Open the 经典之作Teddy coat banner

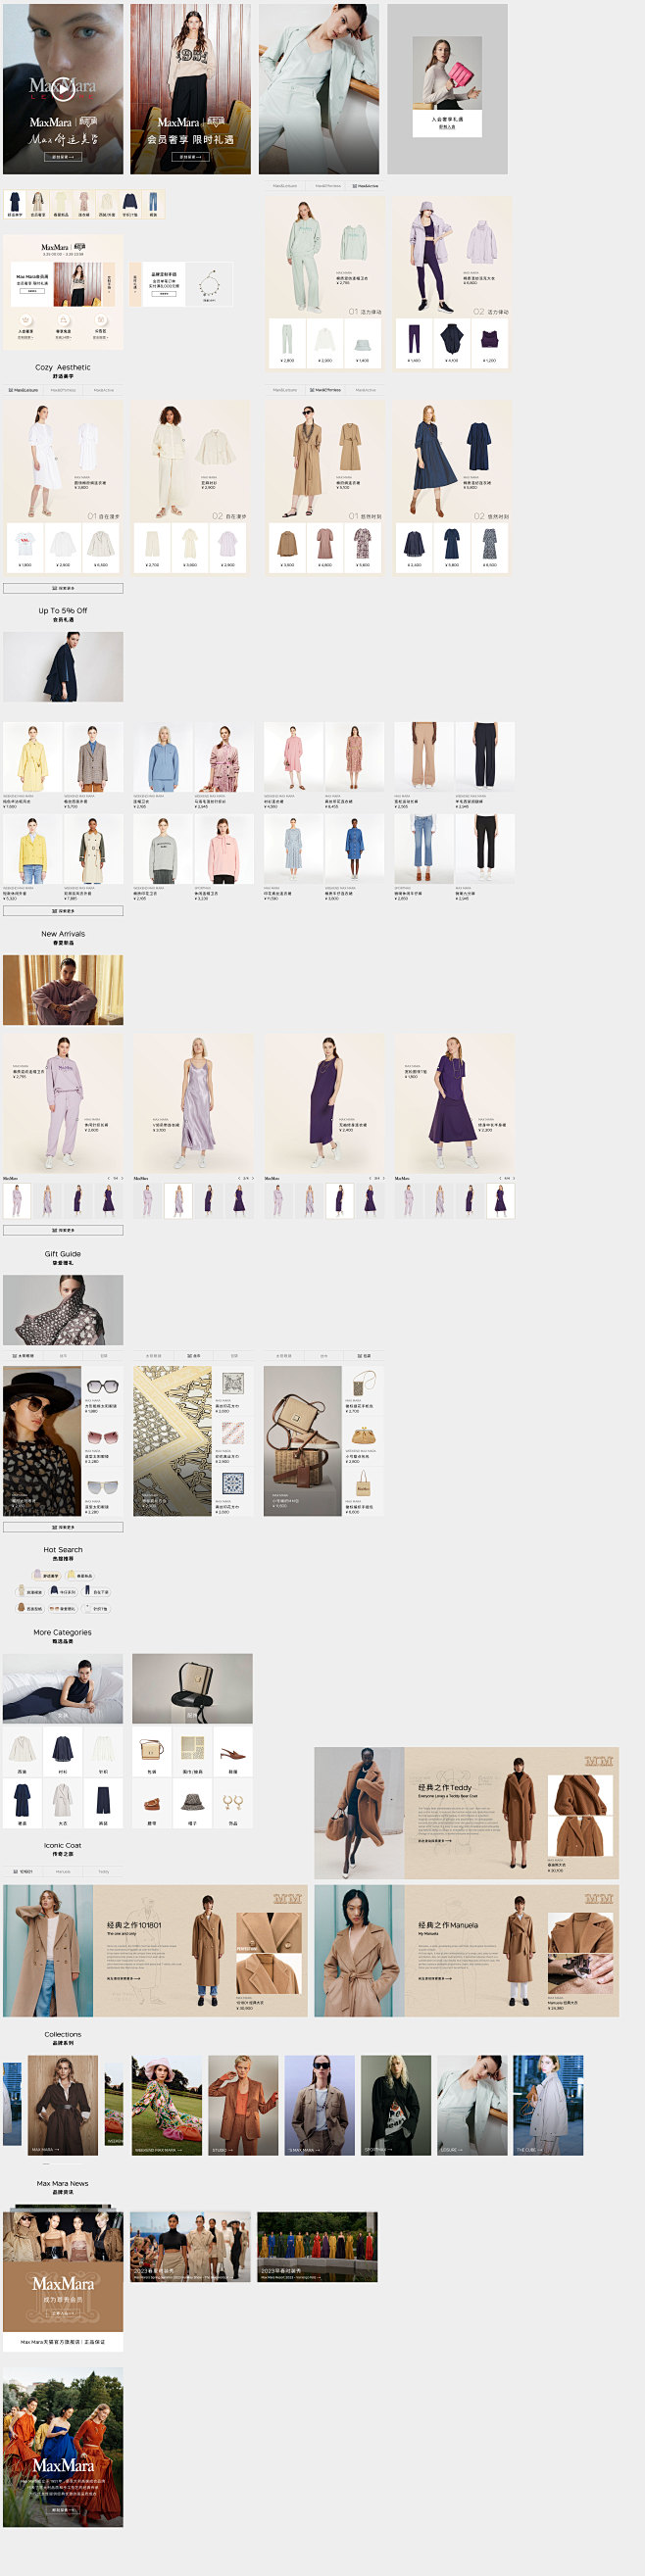point(466,1813)
